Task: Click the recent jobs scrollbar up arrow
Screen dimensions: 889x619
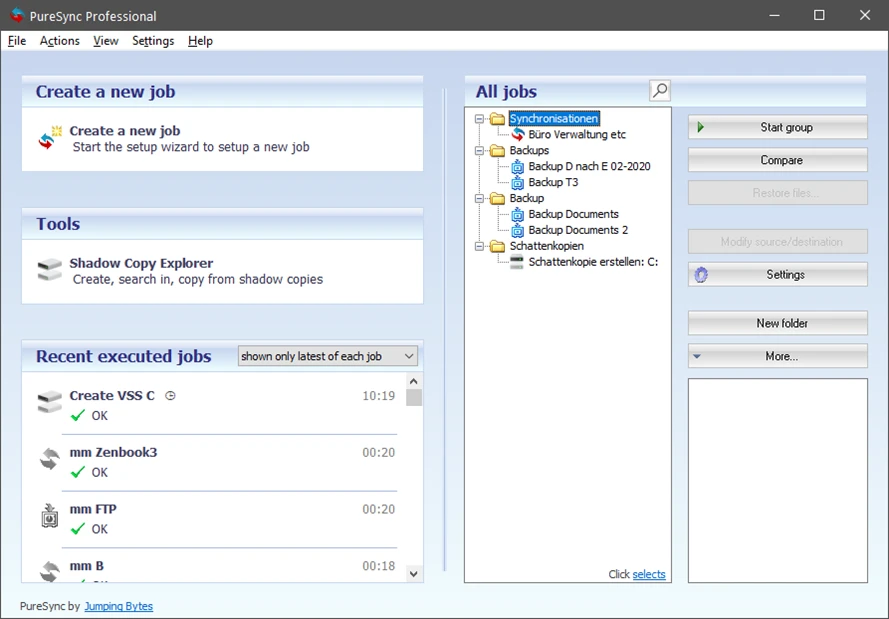Action: pos(413,381)
